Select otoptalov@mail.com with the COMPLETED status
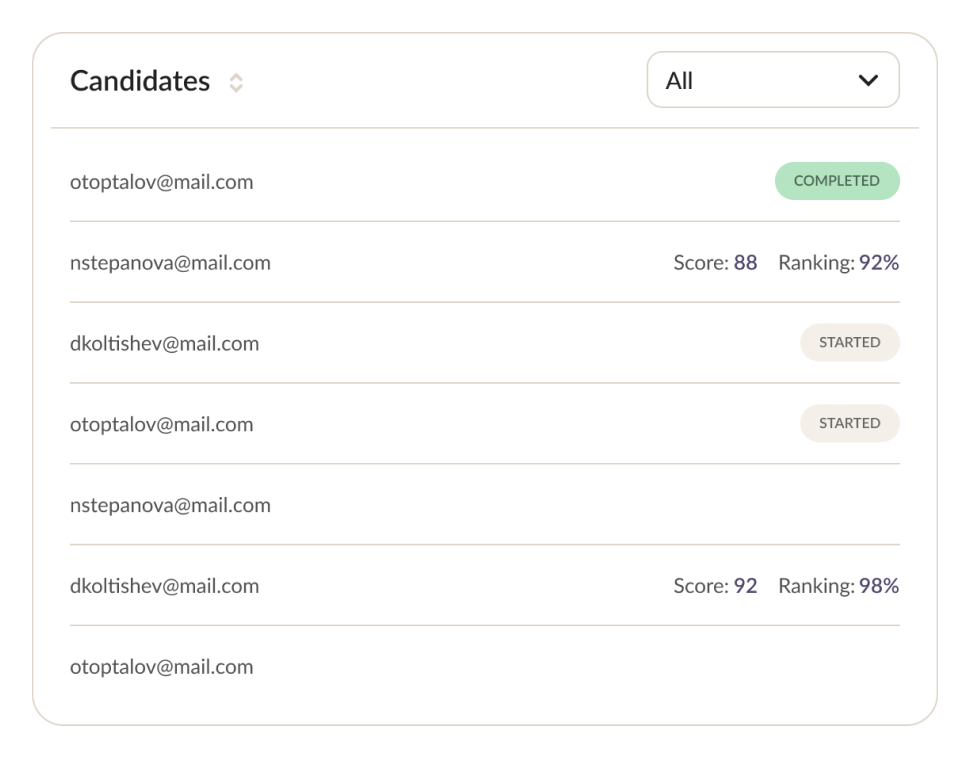Viewport: 970px width, 758px height. coord(162,182)
